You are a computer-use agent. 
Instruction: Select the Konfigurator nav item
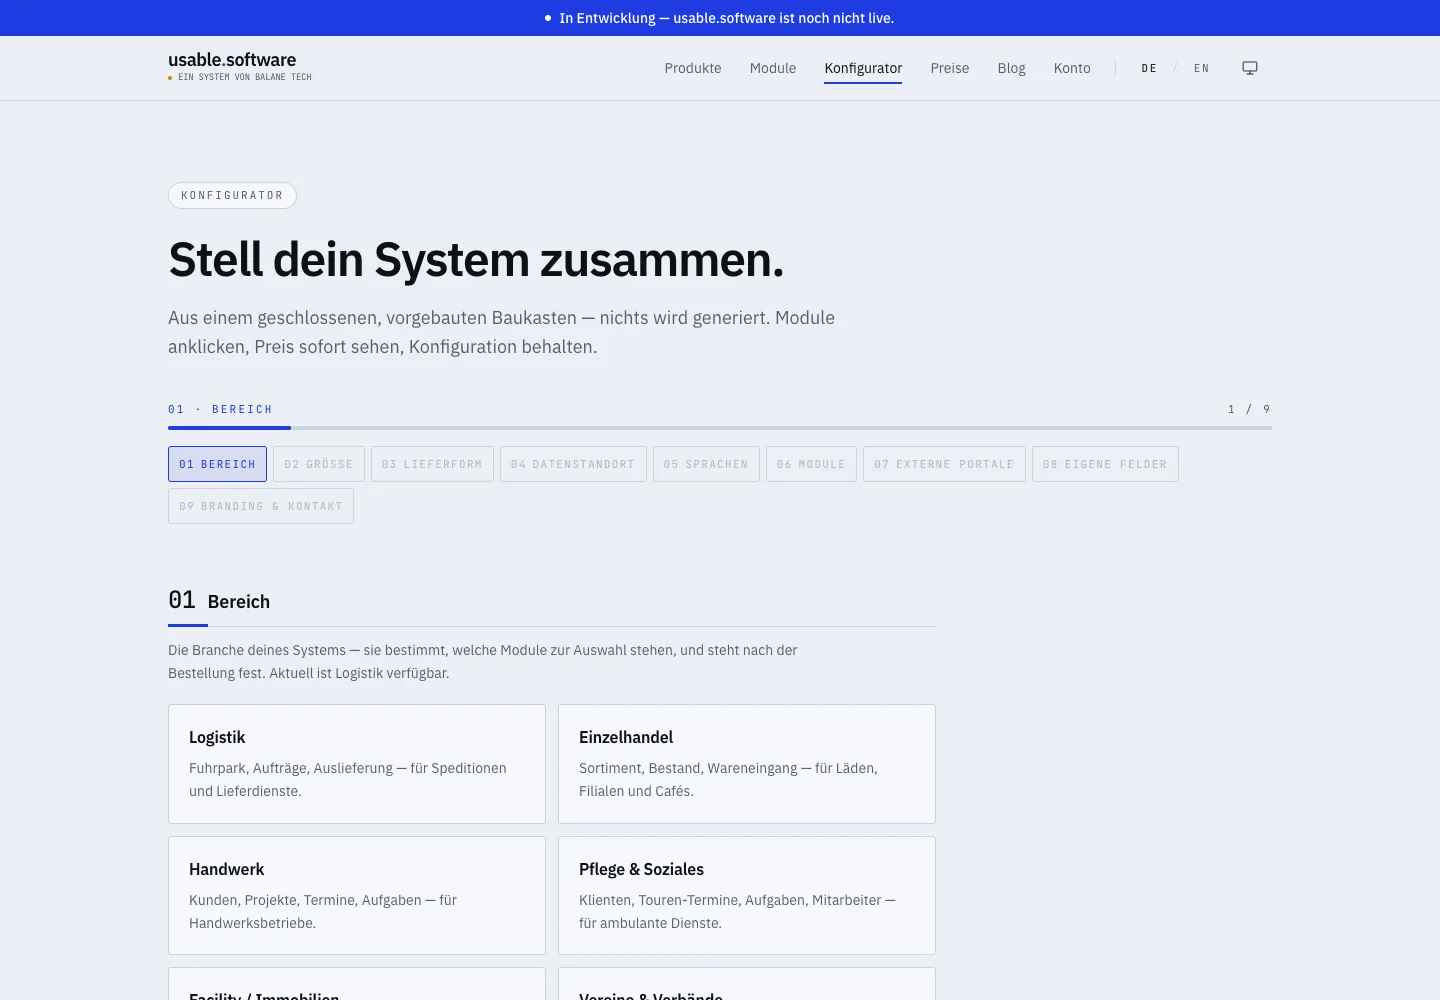coord(863,68)
